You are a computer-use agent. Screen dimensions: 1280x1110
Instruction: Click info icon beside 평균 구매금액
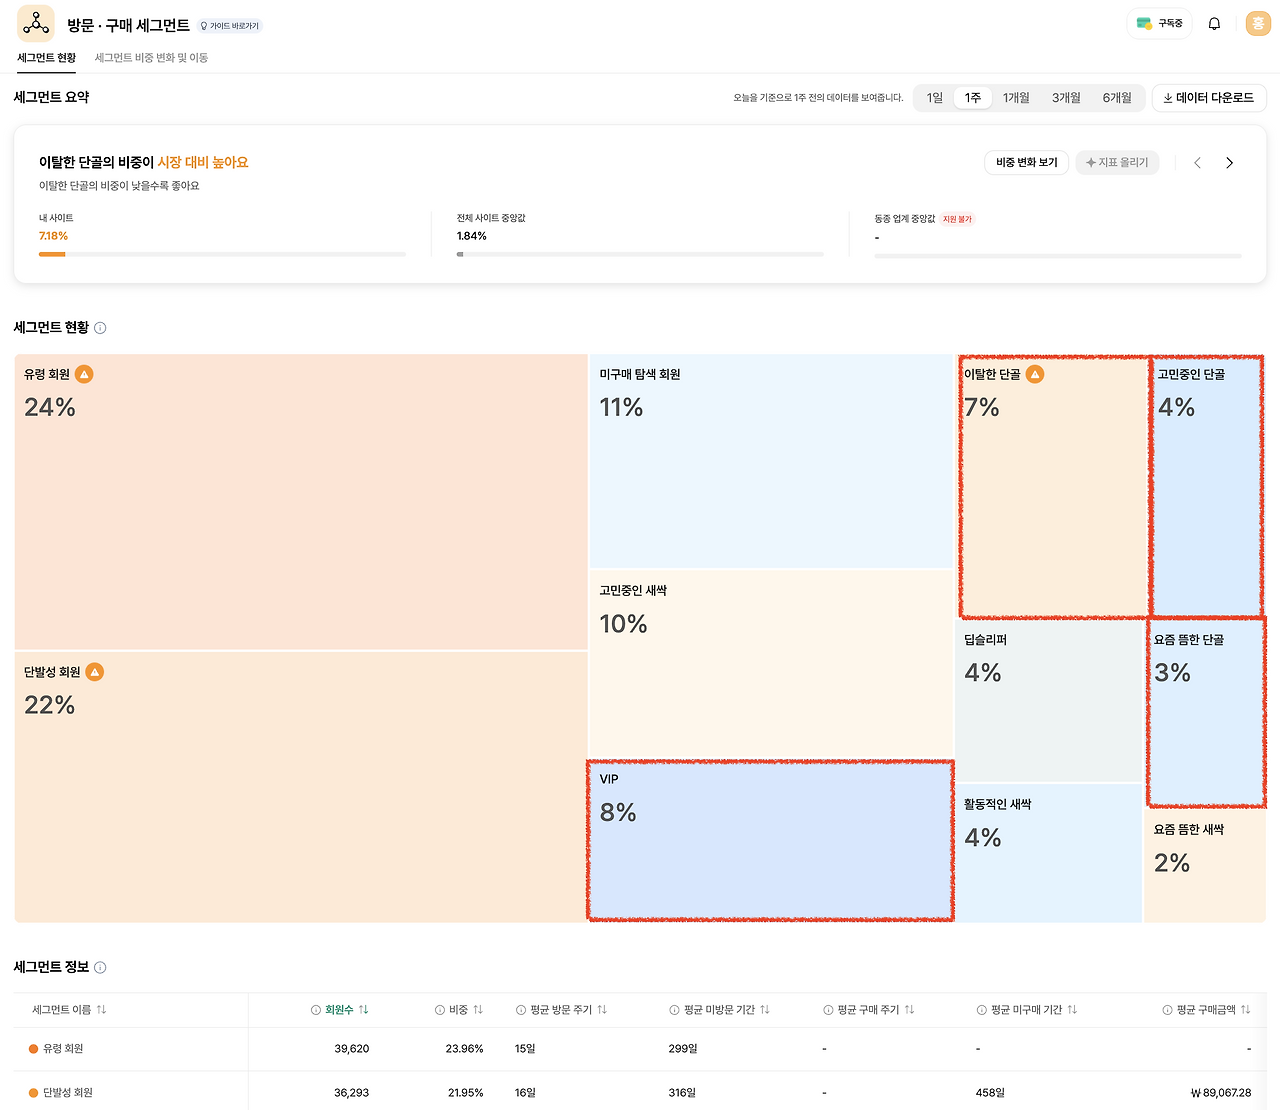pyautogui.click(x=1167, y=1010)
